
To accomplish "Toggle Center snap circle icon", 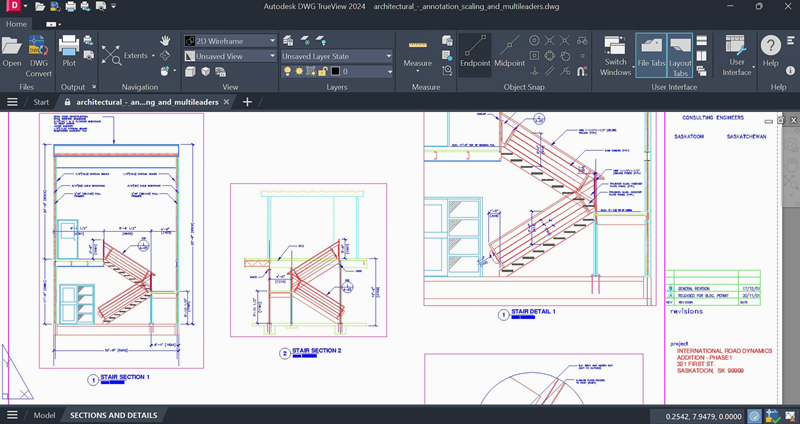I will click(x=534, y=40).
